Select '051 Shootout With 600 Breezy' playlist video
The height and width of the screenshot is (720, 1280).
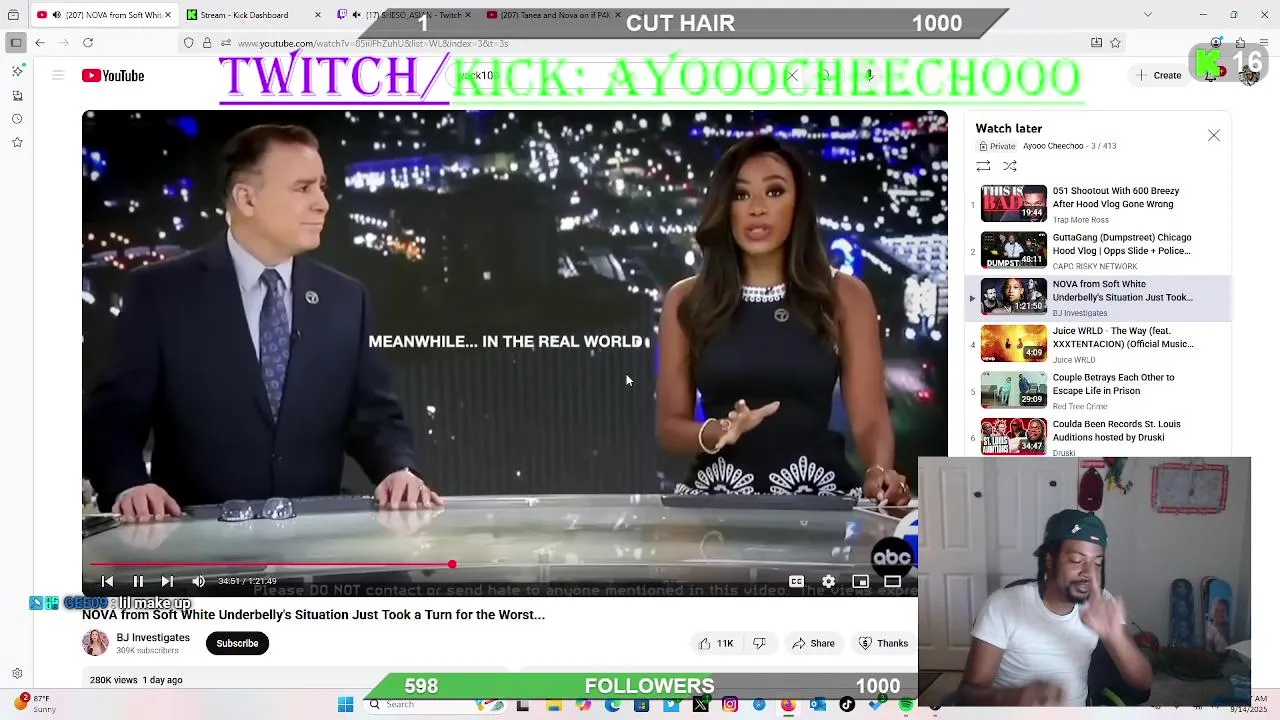click(x=1098, y=203)
